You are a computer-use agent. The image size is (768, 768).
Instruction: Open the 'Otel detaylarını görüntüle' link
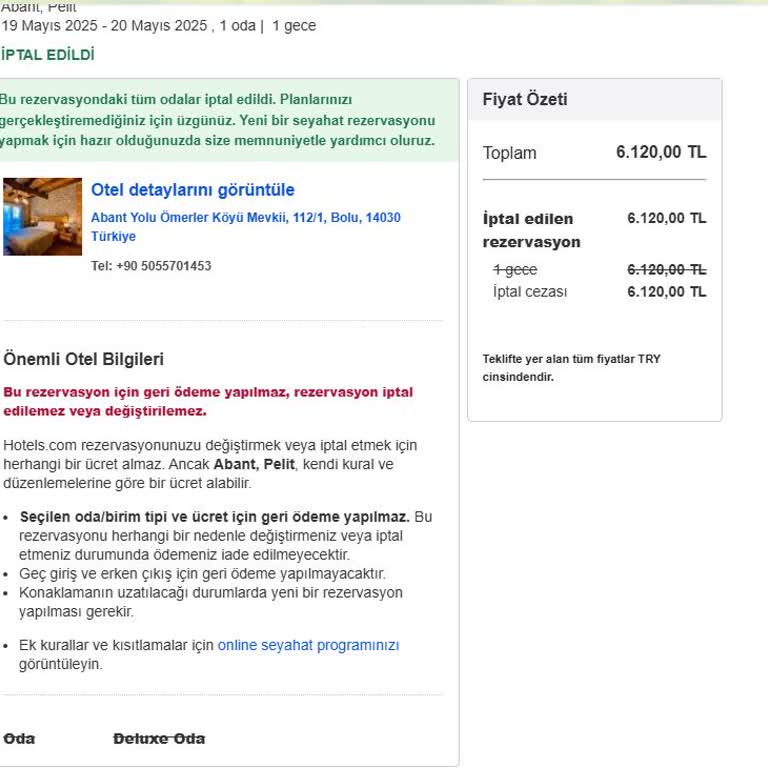(x=192, y=190)
